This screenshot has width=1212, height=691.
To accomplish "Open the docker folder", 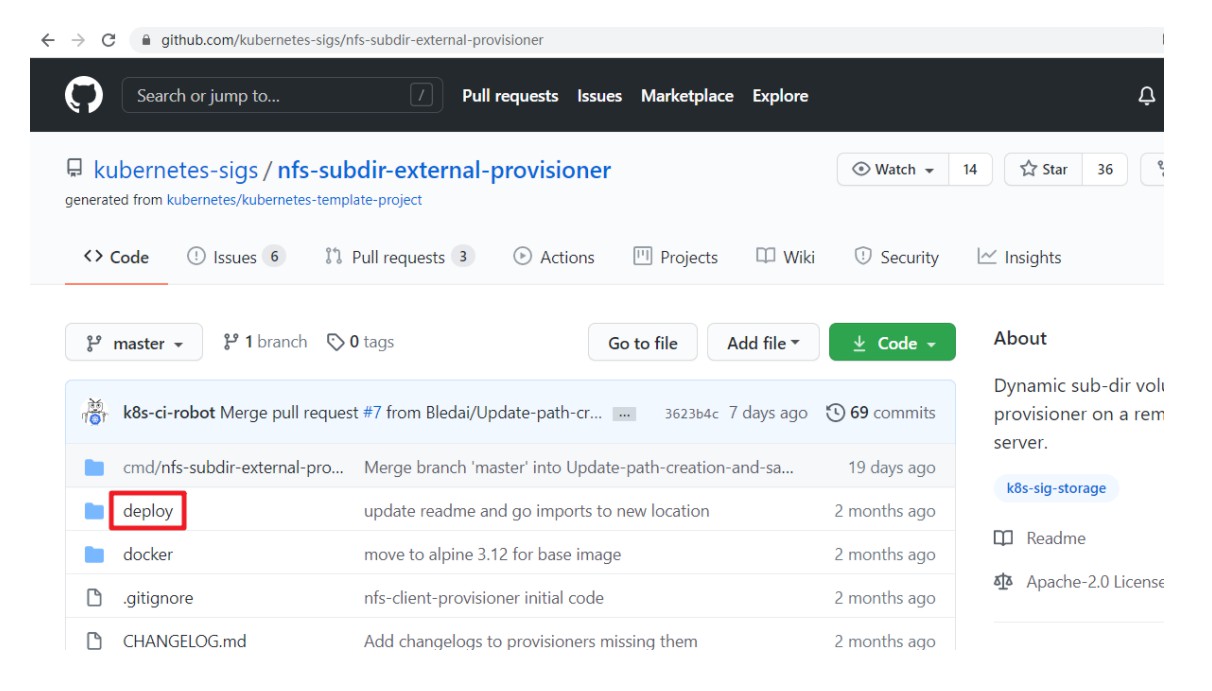I will tap(148, 554).
